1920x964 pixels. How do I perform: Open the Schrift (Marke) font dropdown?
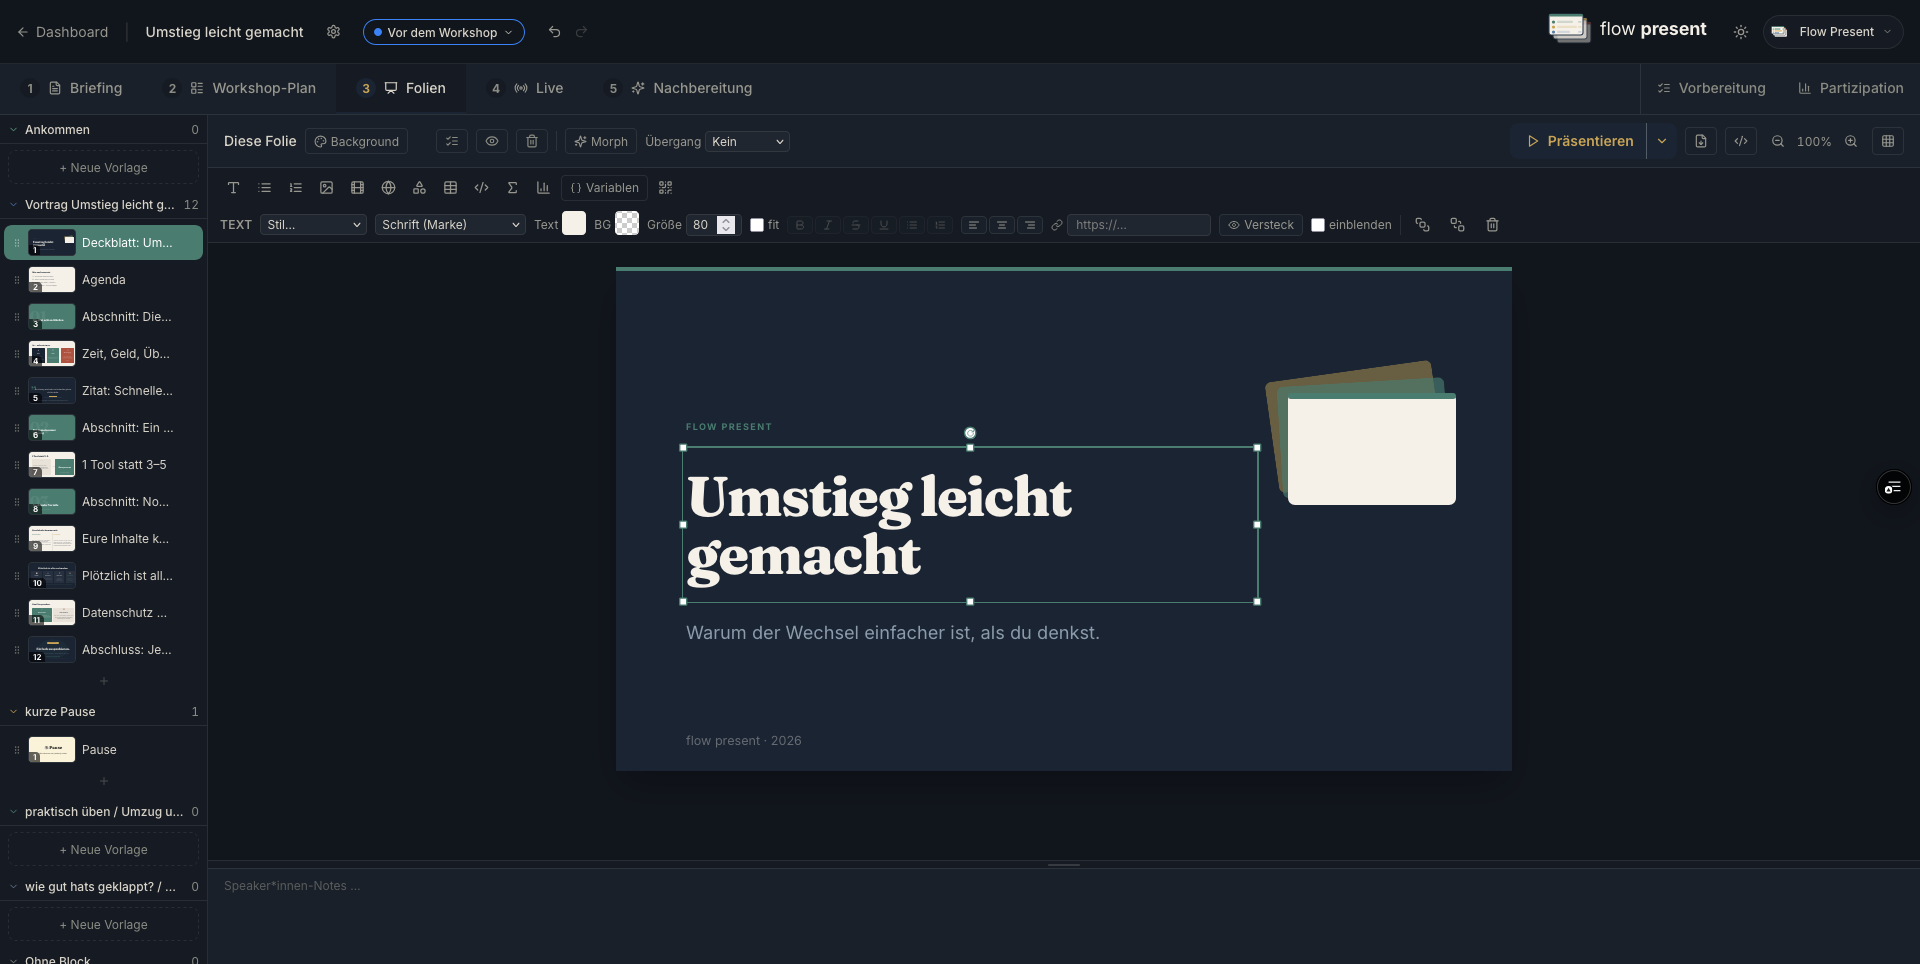[x=450, y=225]
